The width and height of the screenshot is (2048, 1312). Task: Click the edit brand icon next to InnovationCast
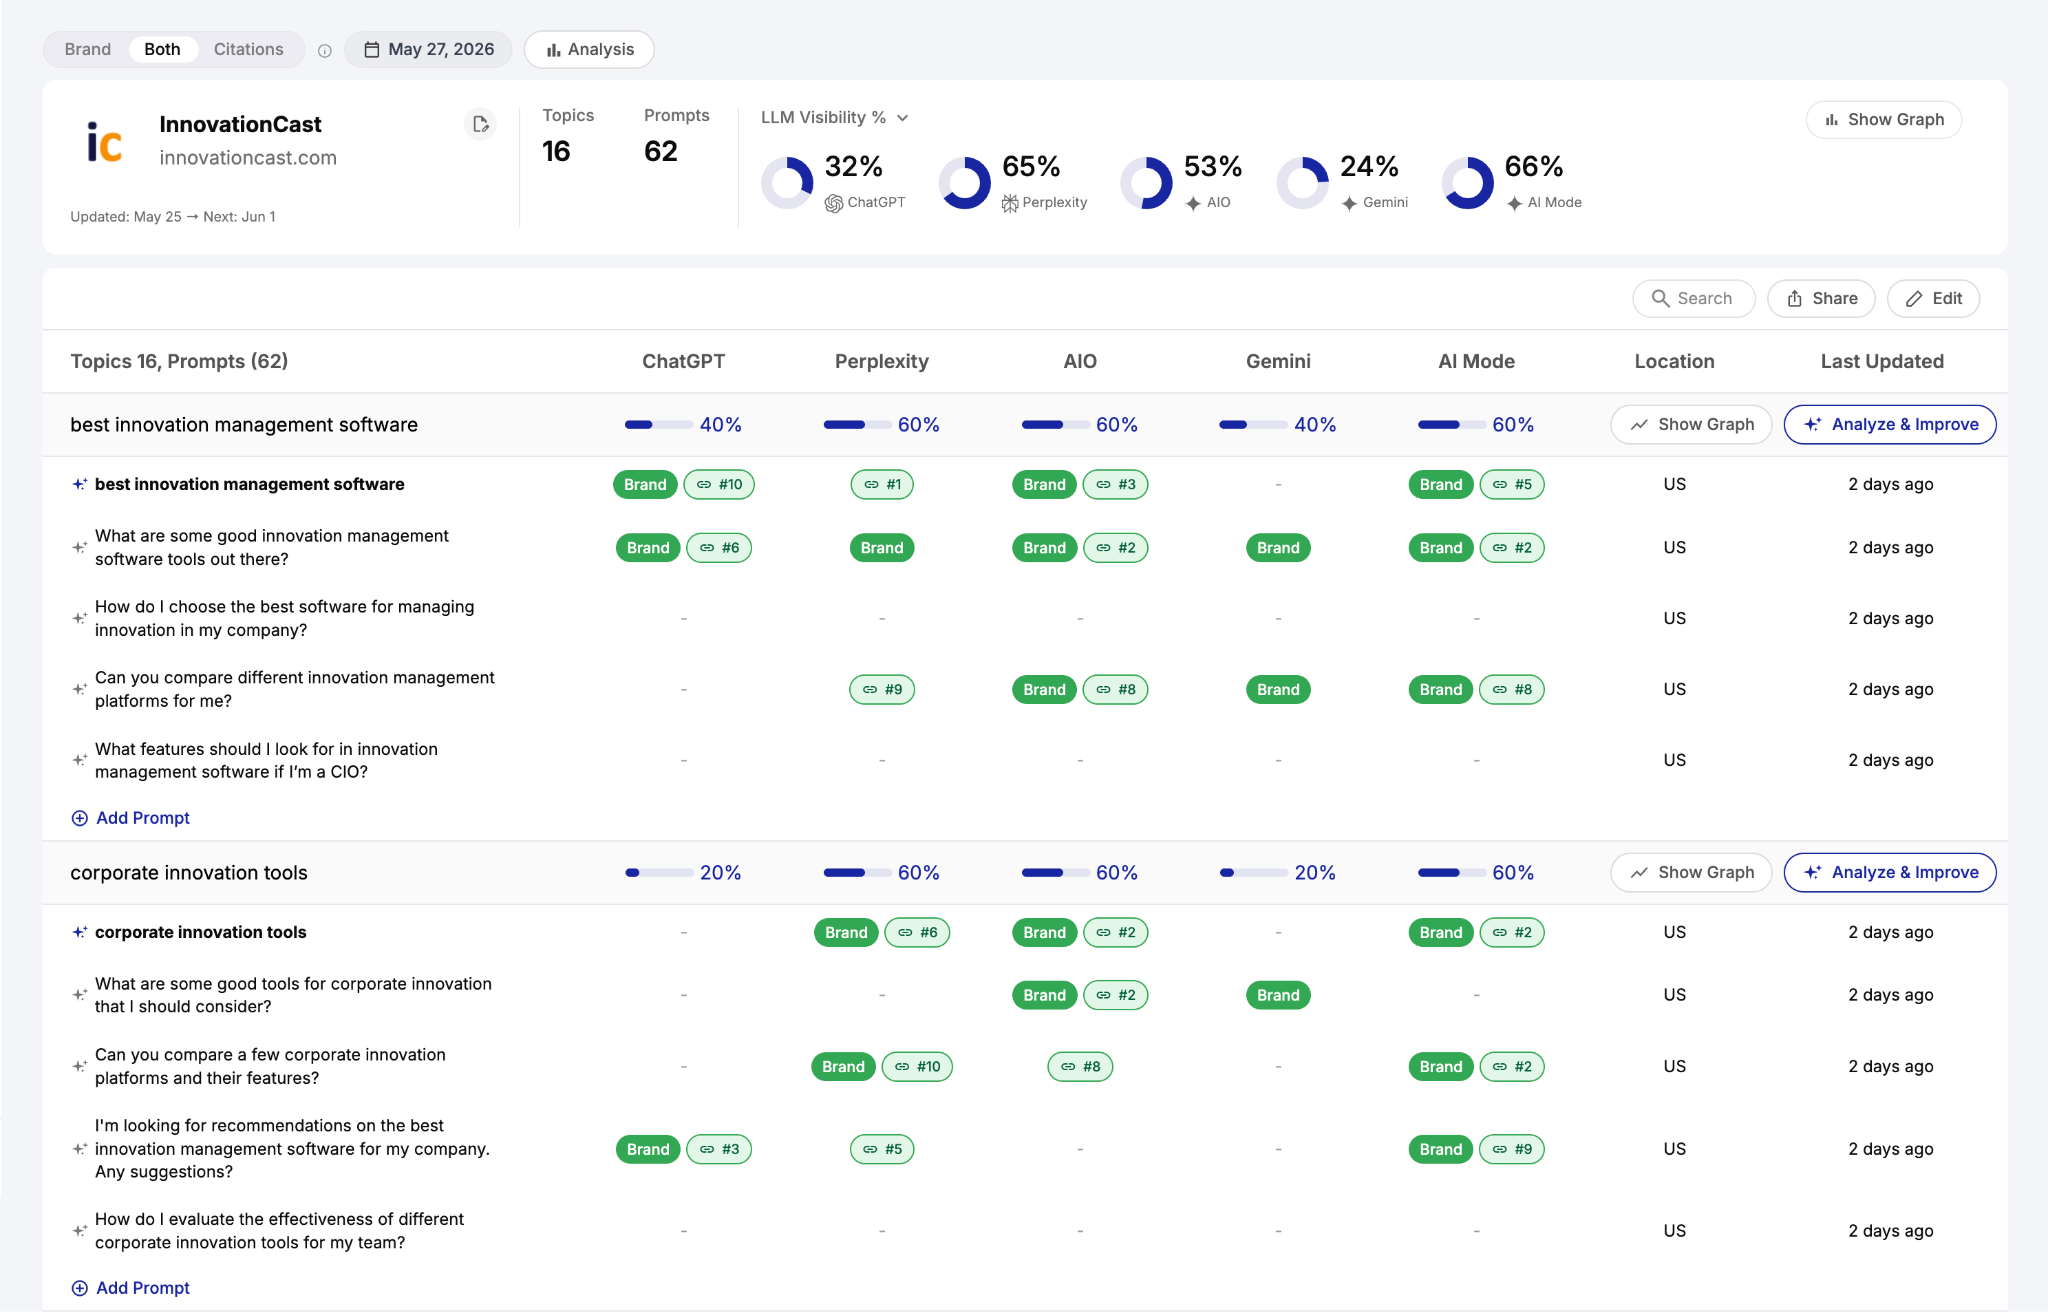pos(480,124)
